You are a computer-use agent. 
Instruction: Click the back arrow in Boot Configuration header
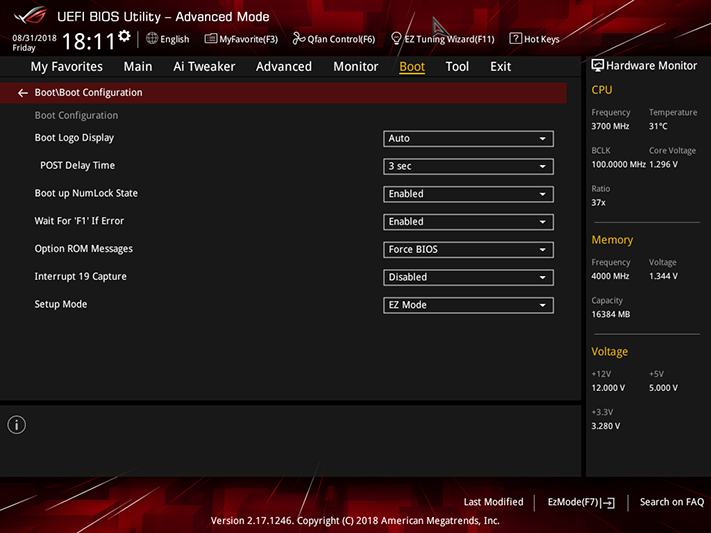click(x=23, y=93)
